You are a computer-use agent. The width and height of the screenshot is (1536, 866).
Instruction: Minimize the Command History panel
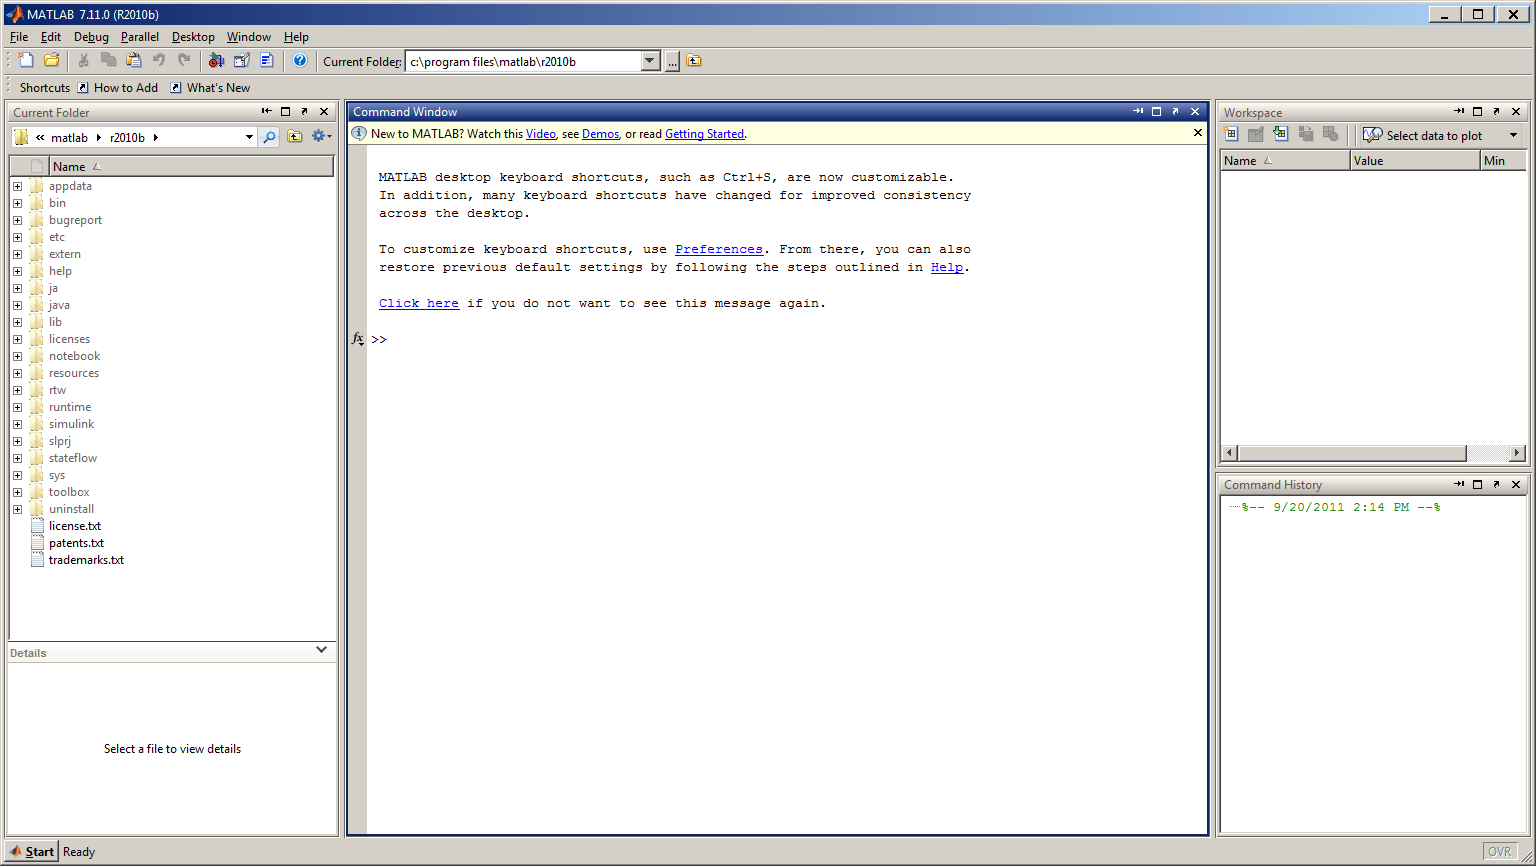(x=1459, y=484)
